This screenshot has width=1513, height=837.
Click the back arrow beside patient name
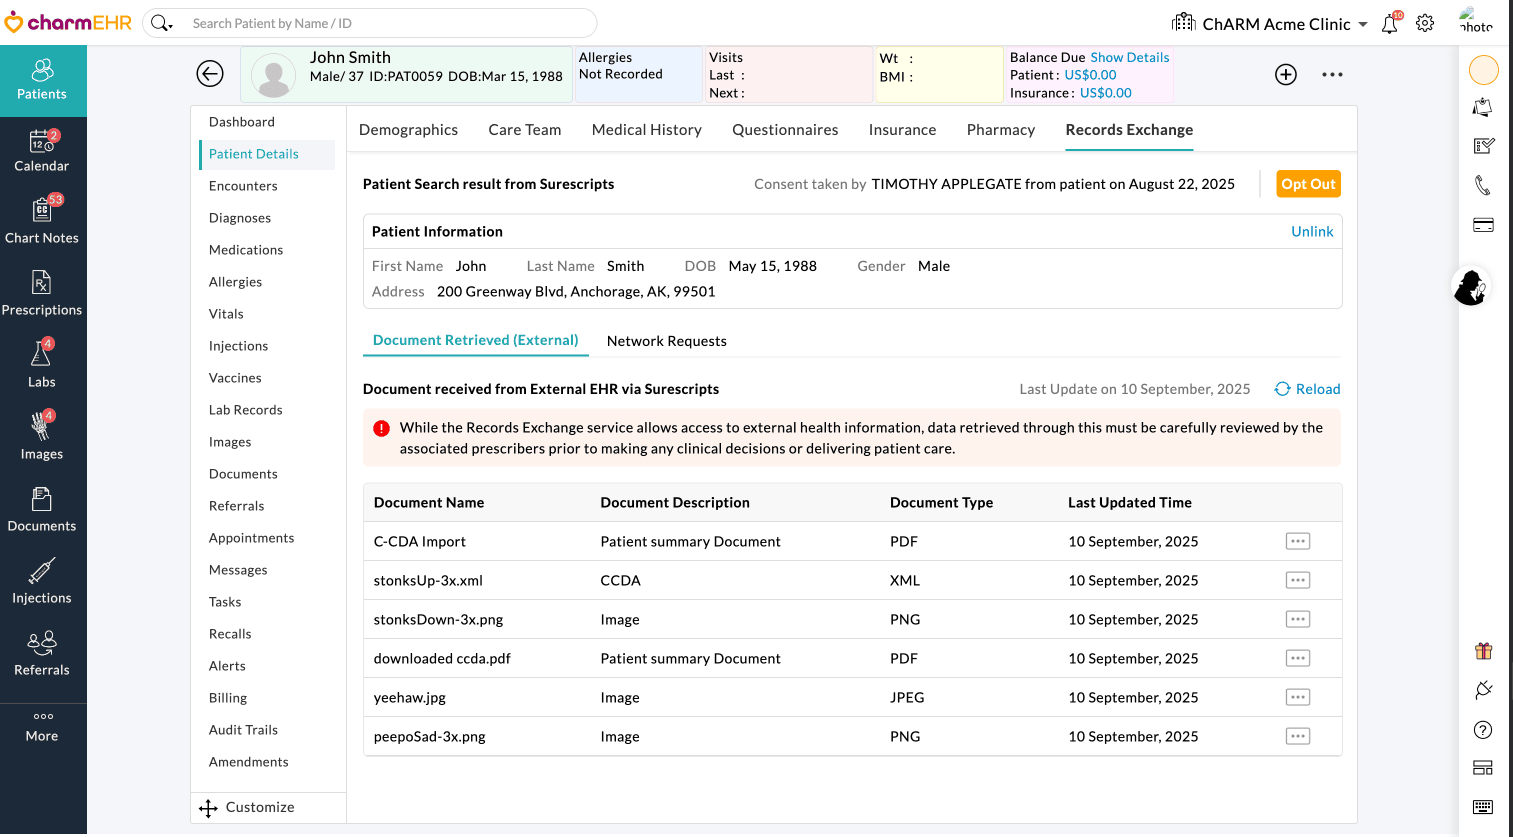210,74
